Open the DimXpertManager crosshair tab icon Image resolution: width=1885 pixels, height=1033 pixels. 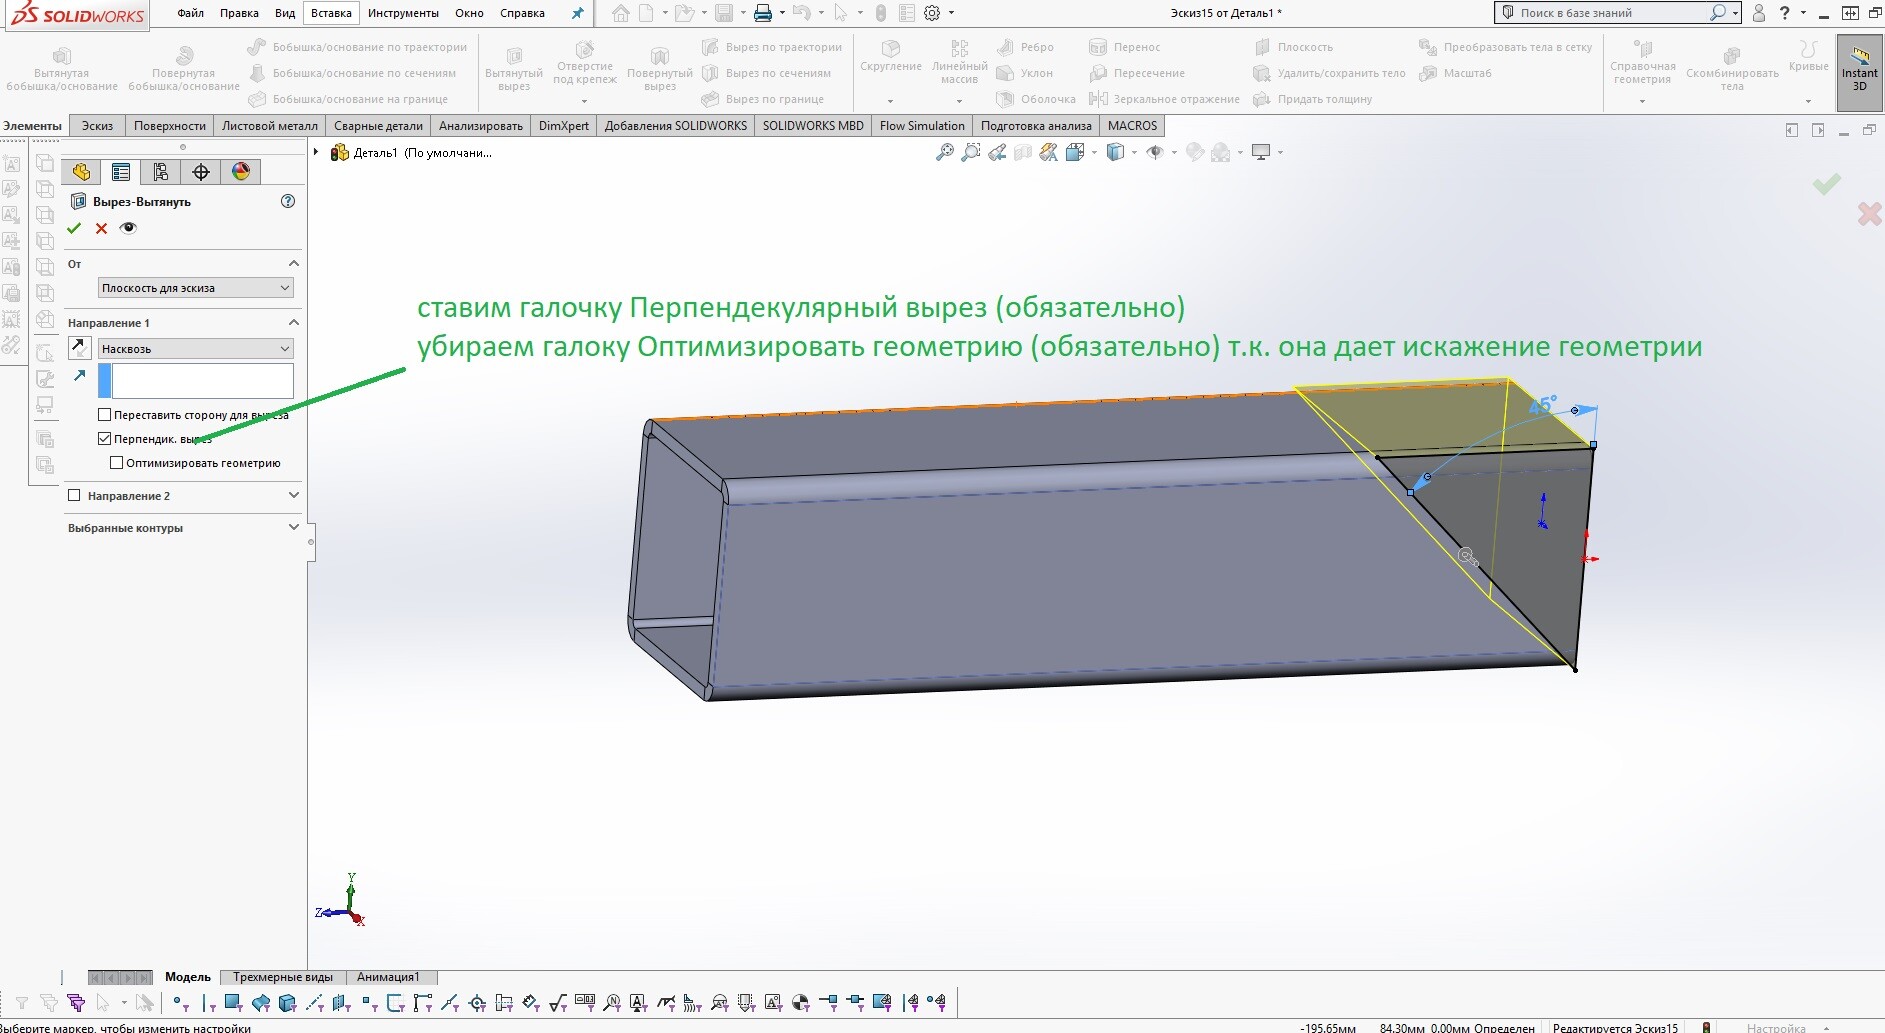pyautogui.click(x=201, y=172)
